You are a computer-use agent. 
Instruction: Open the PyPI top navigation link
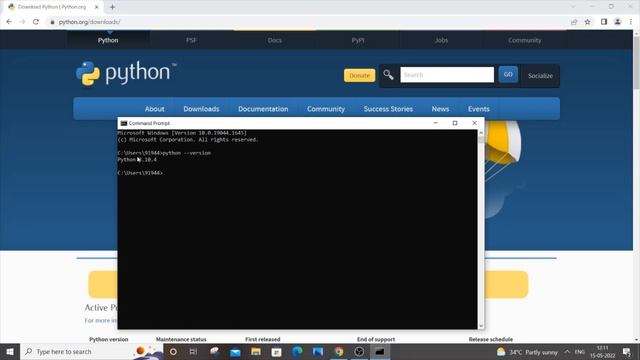(x=358, y=40)
